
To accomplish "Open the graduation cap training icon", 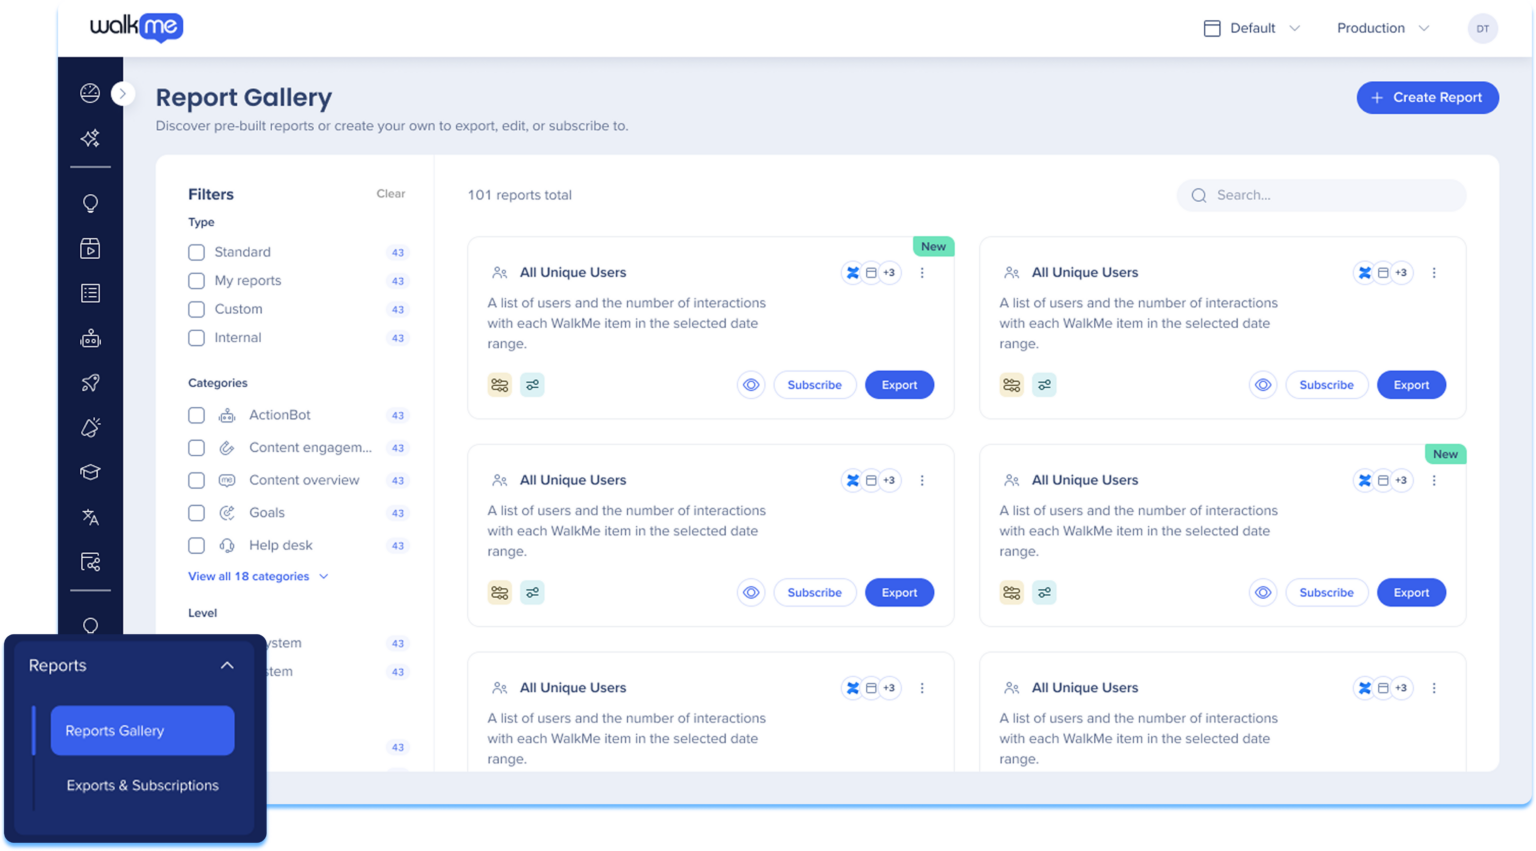I will (x=90, y=472).
